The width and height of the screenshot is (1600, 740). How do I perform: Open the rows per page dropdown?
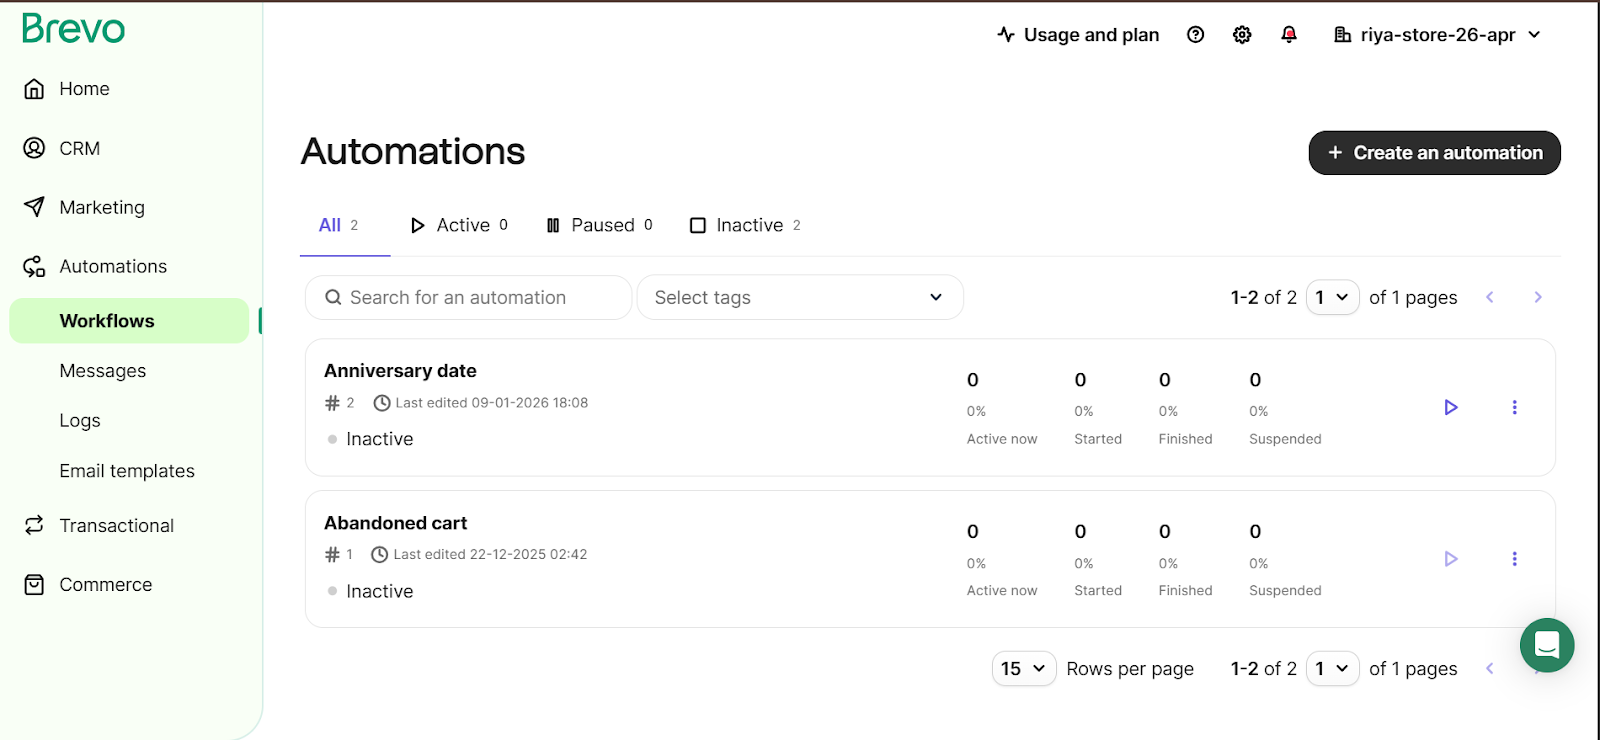[x=1024, y=669]
